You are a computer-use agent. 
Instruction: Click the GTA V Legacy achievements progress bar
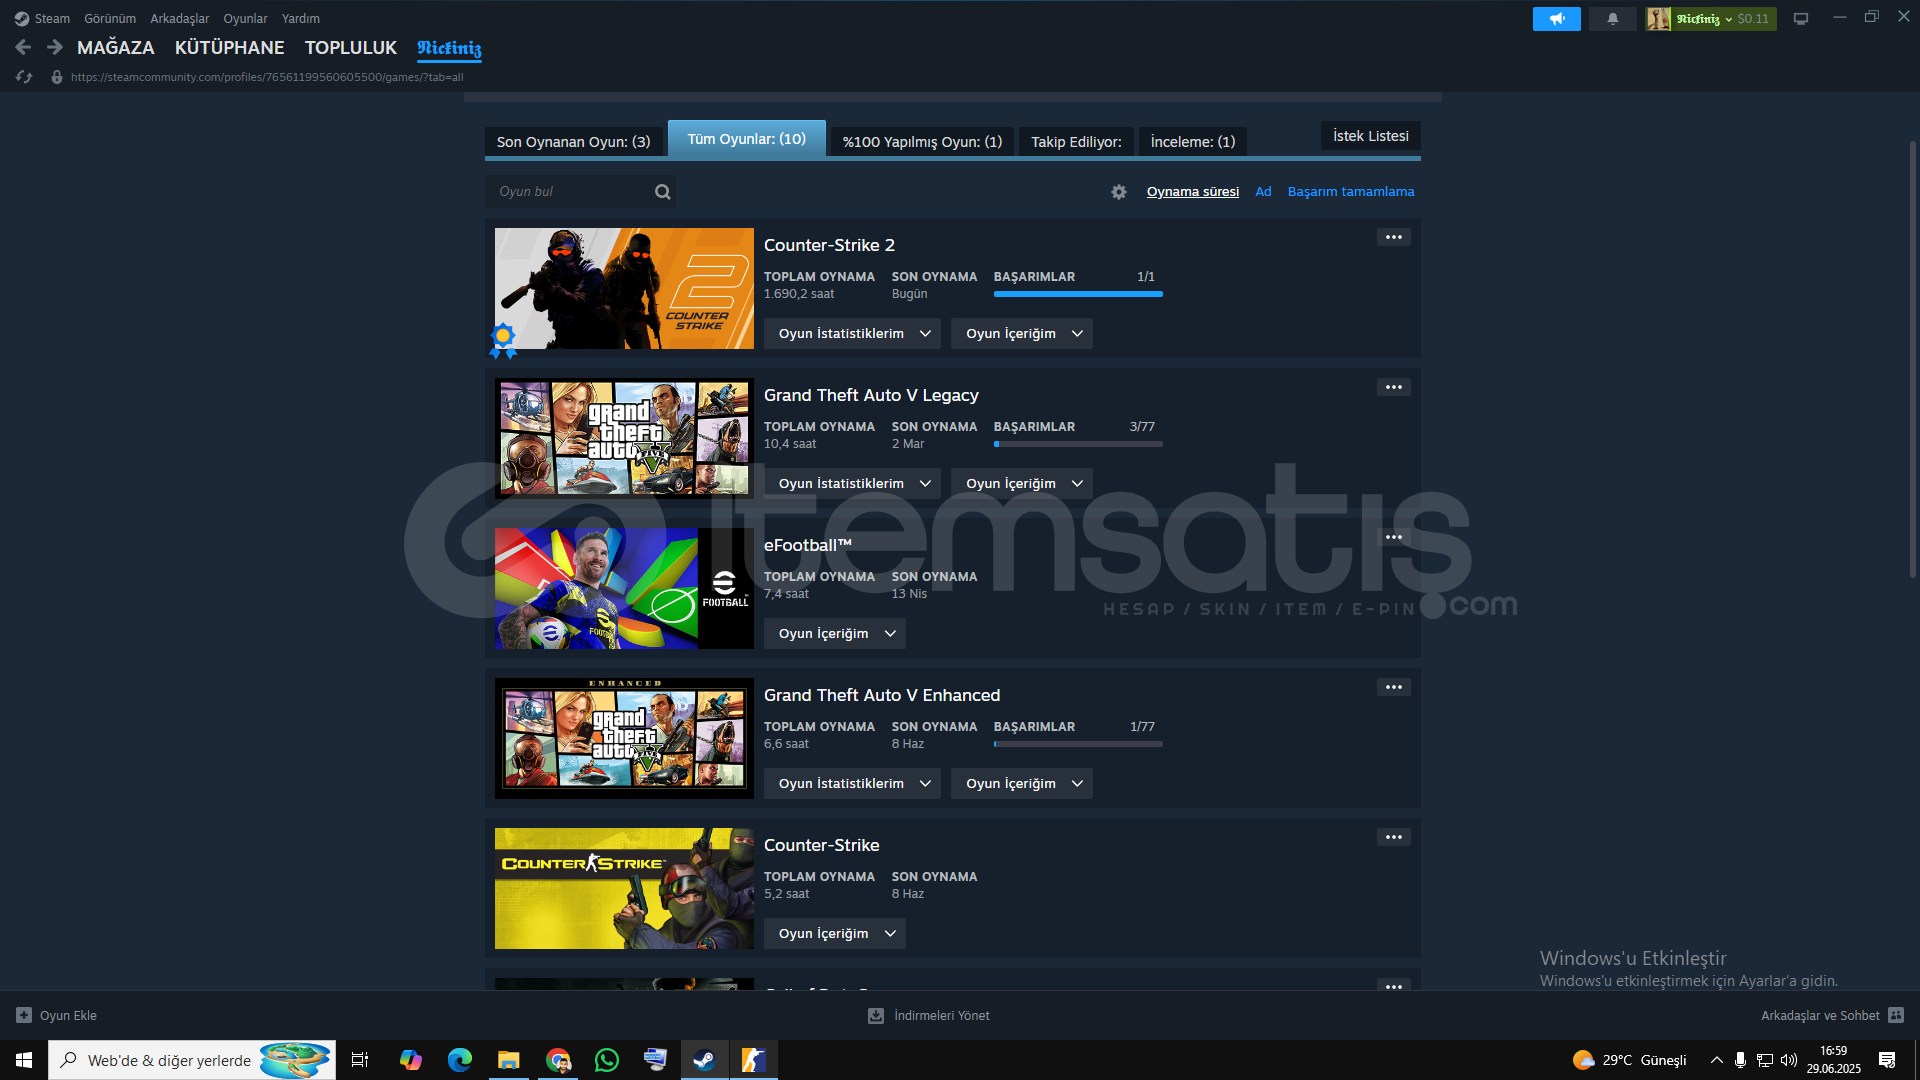click(x=1078, y=444)
